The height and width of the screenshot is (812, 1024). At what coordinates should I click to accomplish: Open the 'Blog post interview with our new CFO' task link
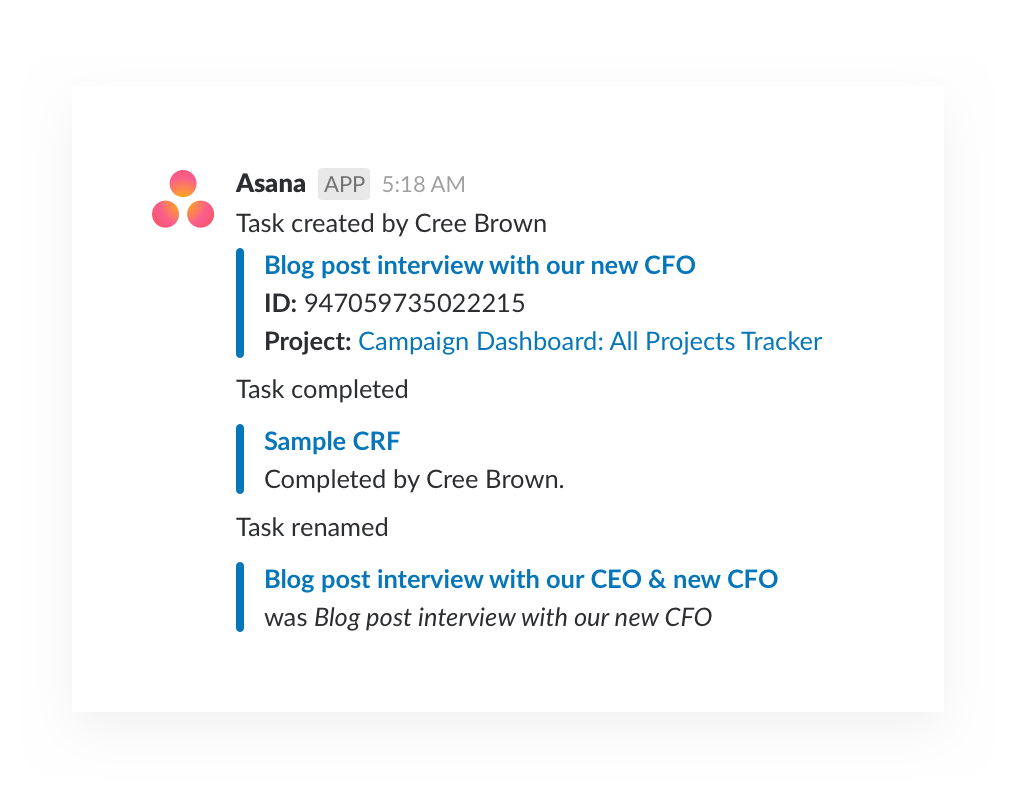pyautogui.click(x=480, y=265)
